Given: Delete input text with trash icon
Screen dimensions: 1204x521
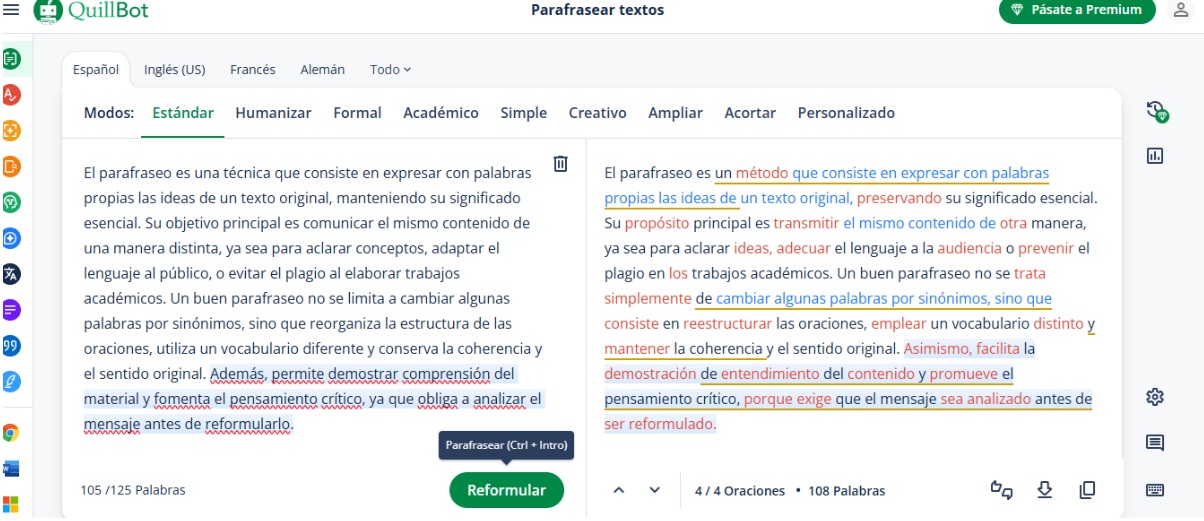Looking at the screenshot, I should point(561,164).
